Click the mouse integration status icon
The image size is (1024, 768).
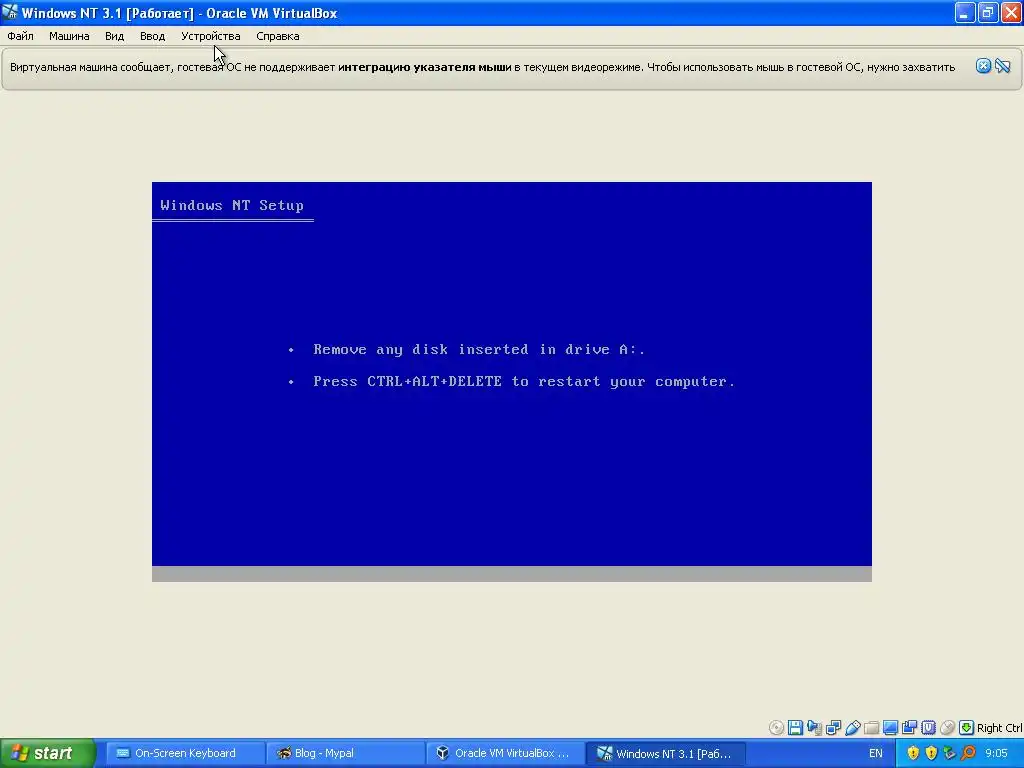pos(947,728)
